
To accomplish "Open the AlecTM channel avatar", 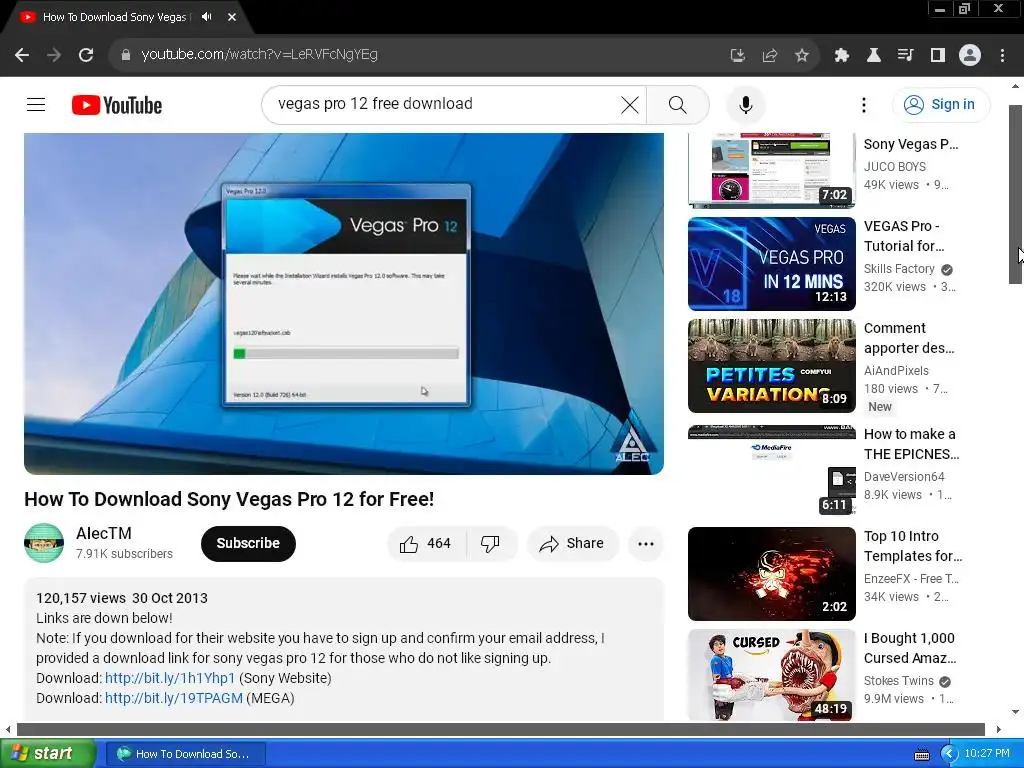I will pos(44,543).
